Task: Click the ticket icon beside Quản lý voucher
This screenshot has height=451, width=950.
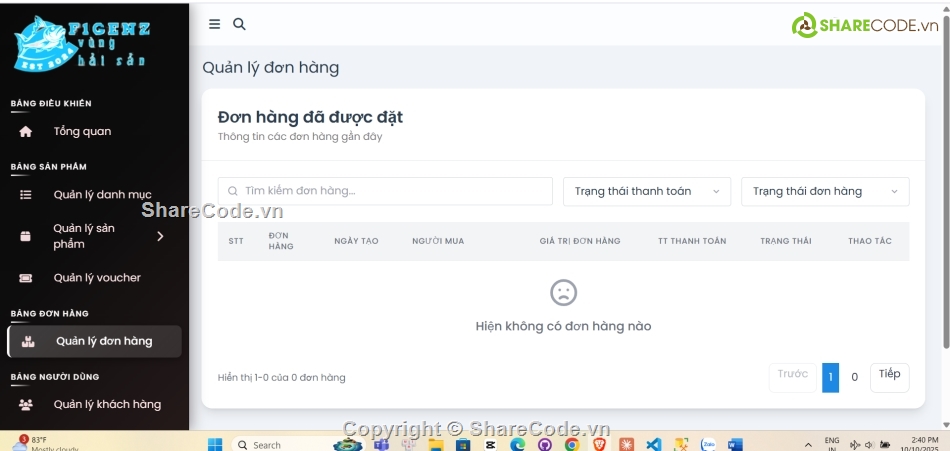Action: (26, 278)
